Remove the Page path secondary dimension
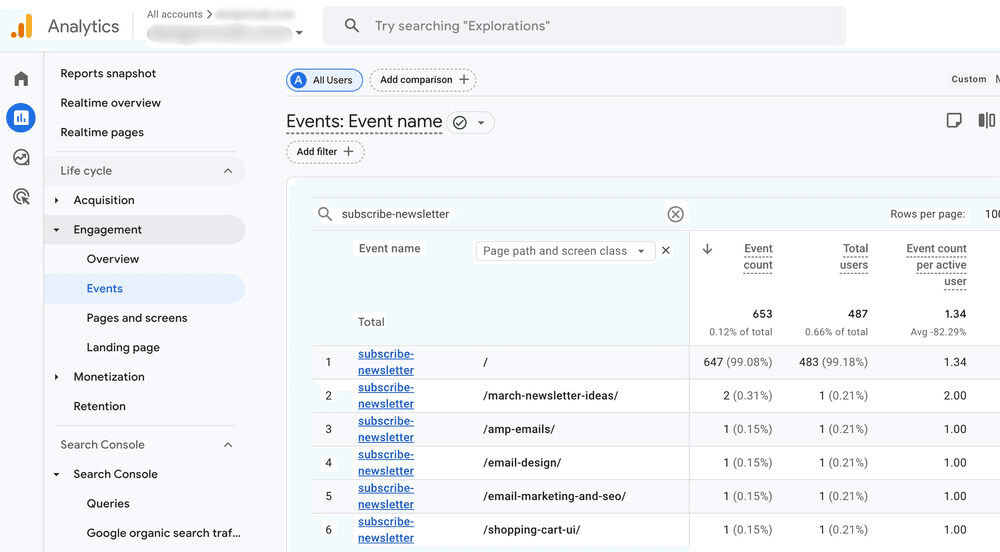 (x=666, y=251)
